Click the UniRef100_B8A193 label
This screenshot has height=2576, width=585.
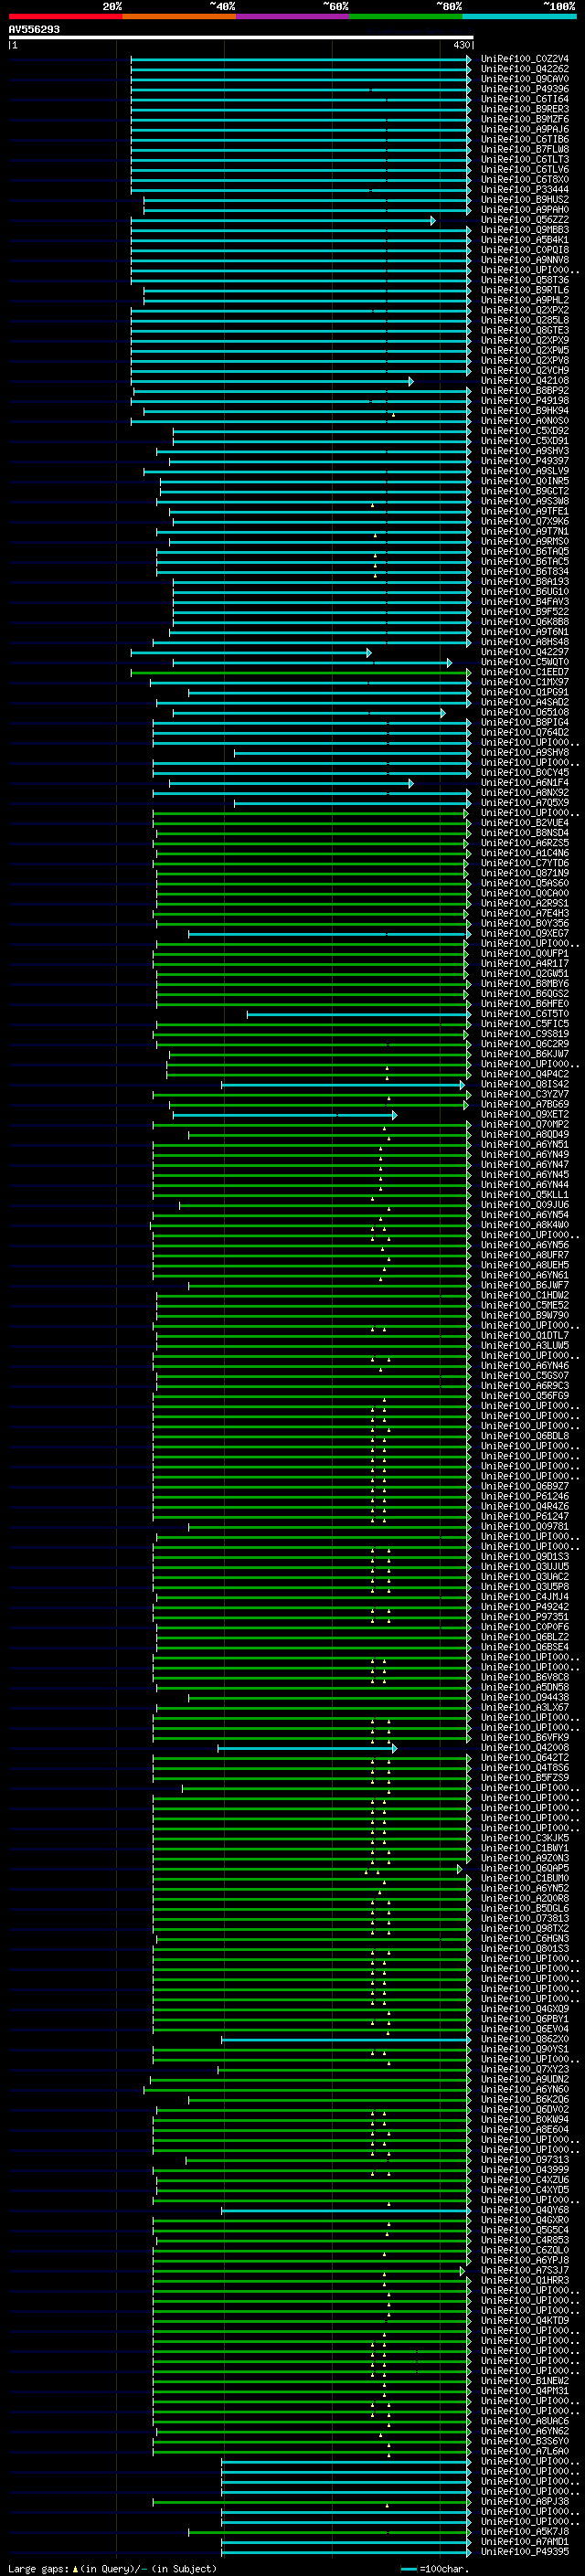point(524,582)
